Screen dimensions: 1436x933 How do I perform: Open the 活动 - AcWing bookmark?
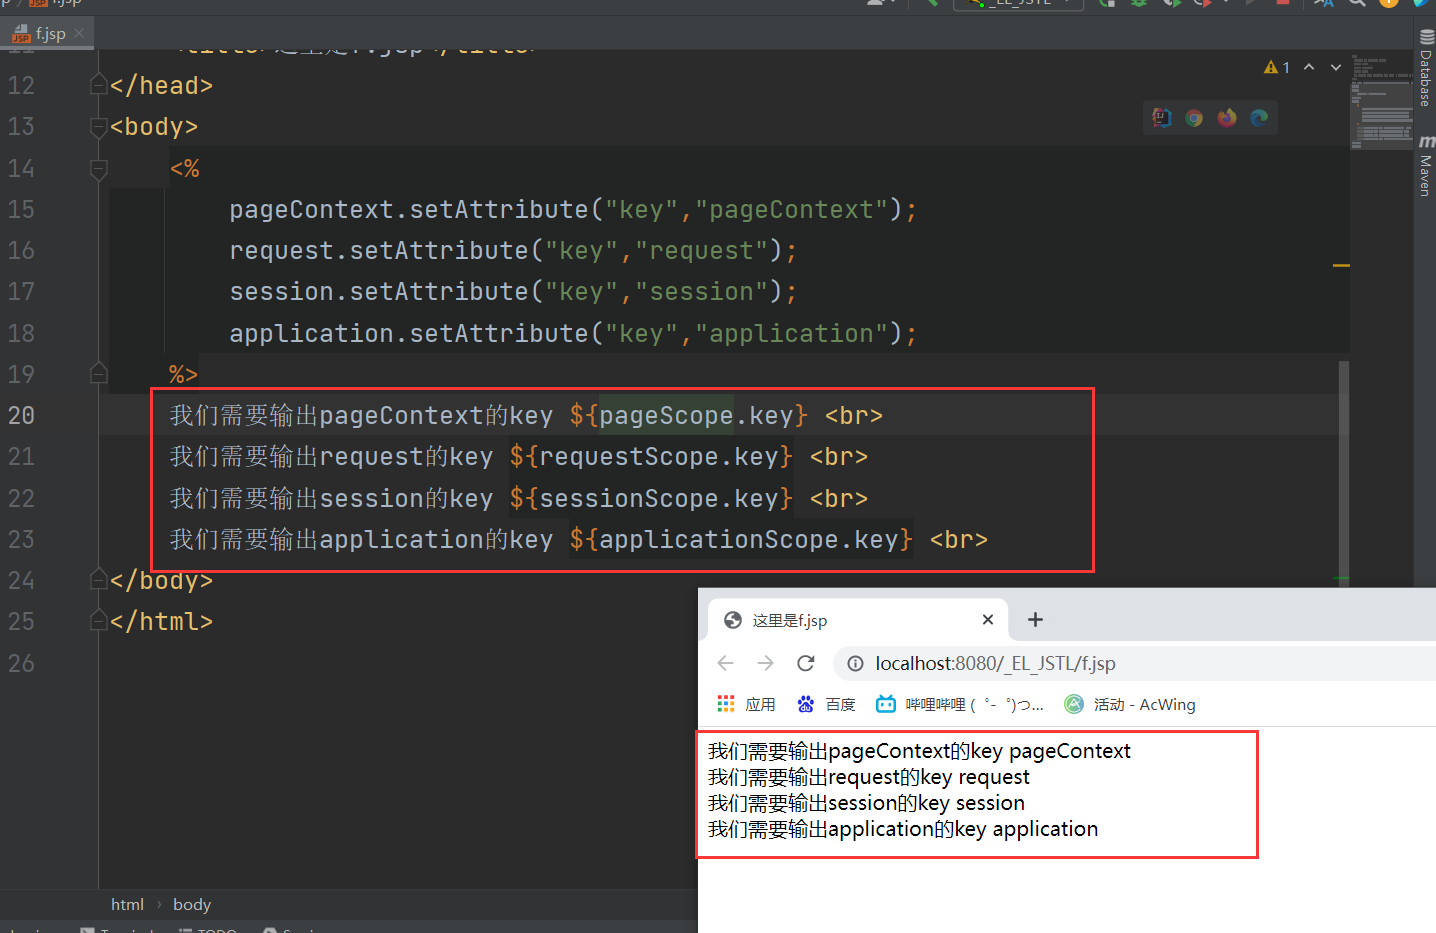point(1130,704)
